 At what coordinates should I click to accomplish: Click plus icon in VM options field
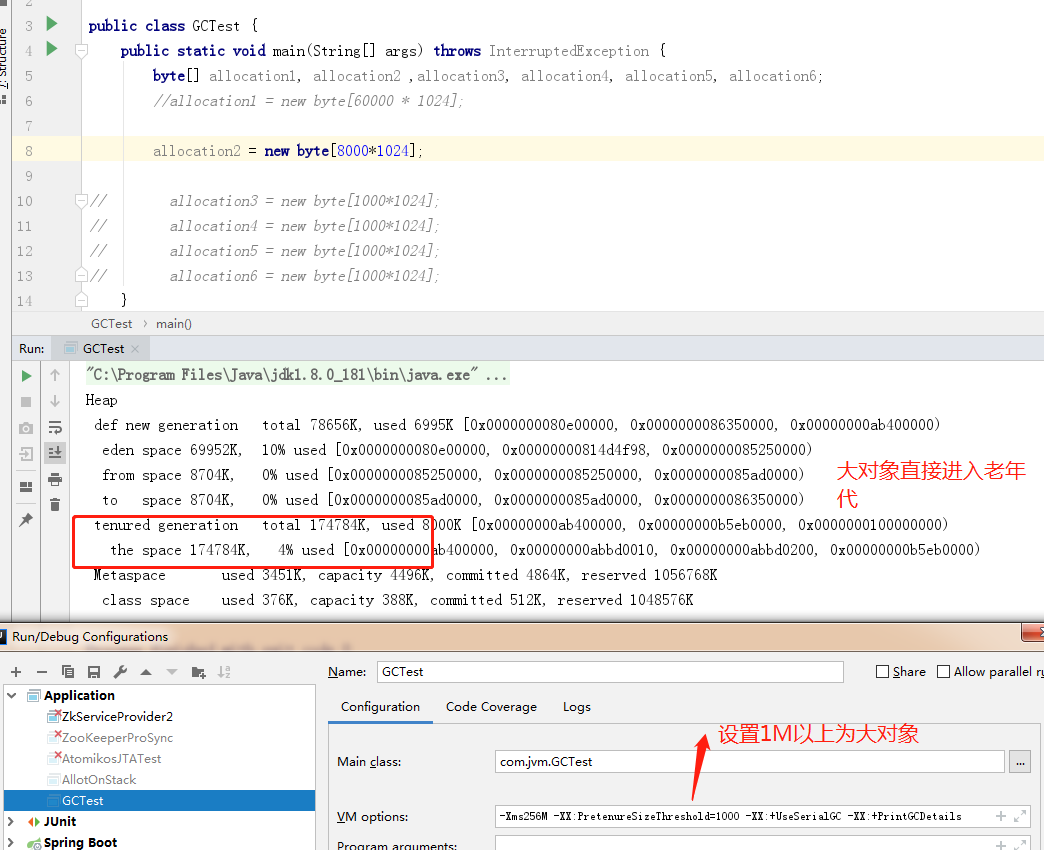[1000, 816]
